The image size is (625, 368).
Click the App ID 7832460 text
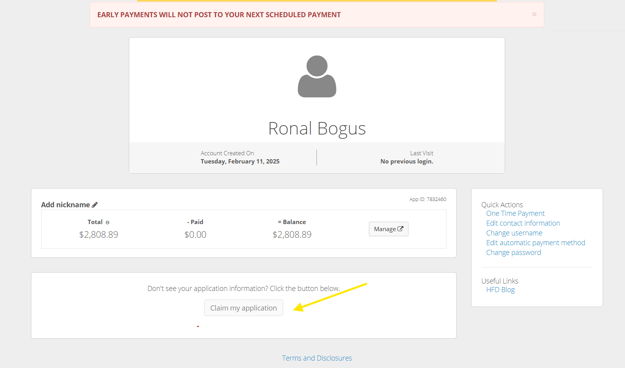[428, 199]
